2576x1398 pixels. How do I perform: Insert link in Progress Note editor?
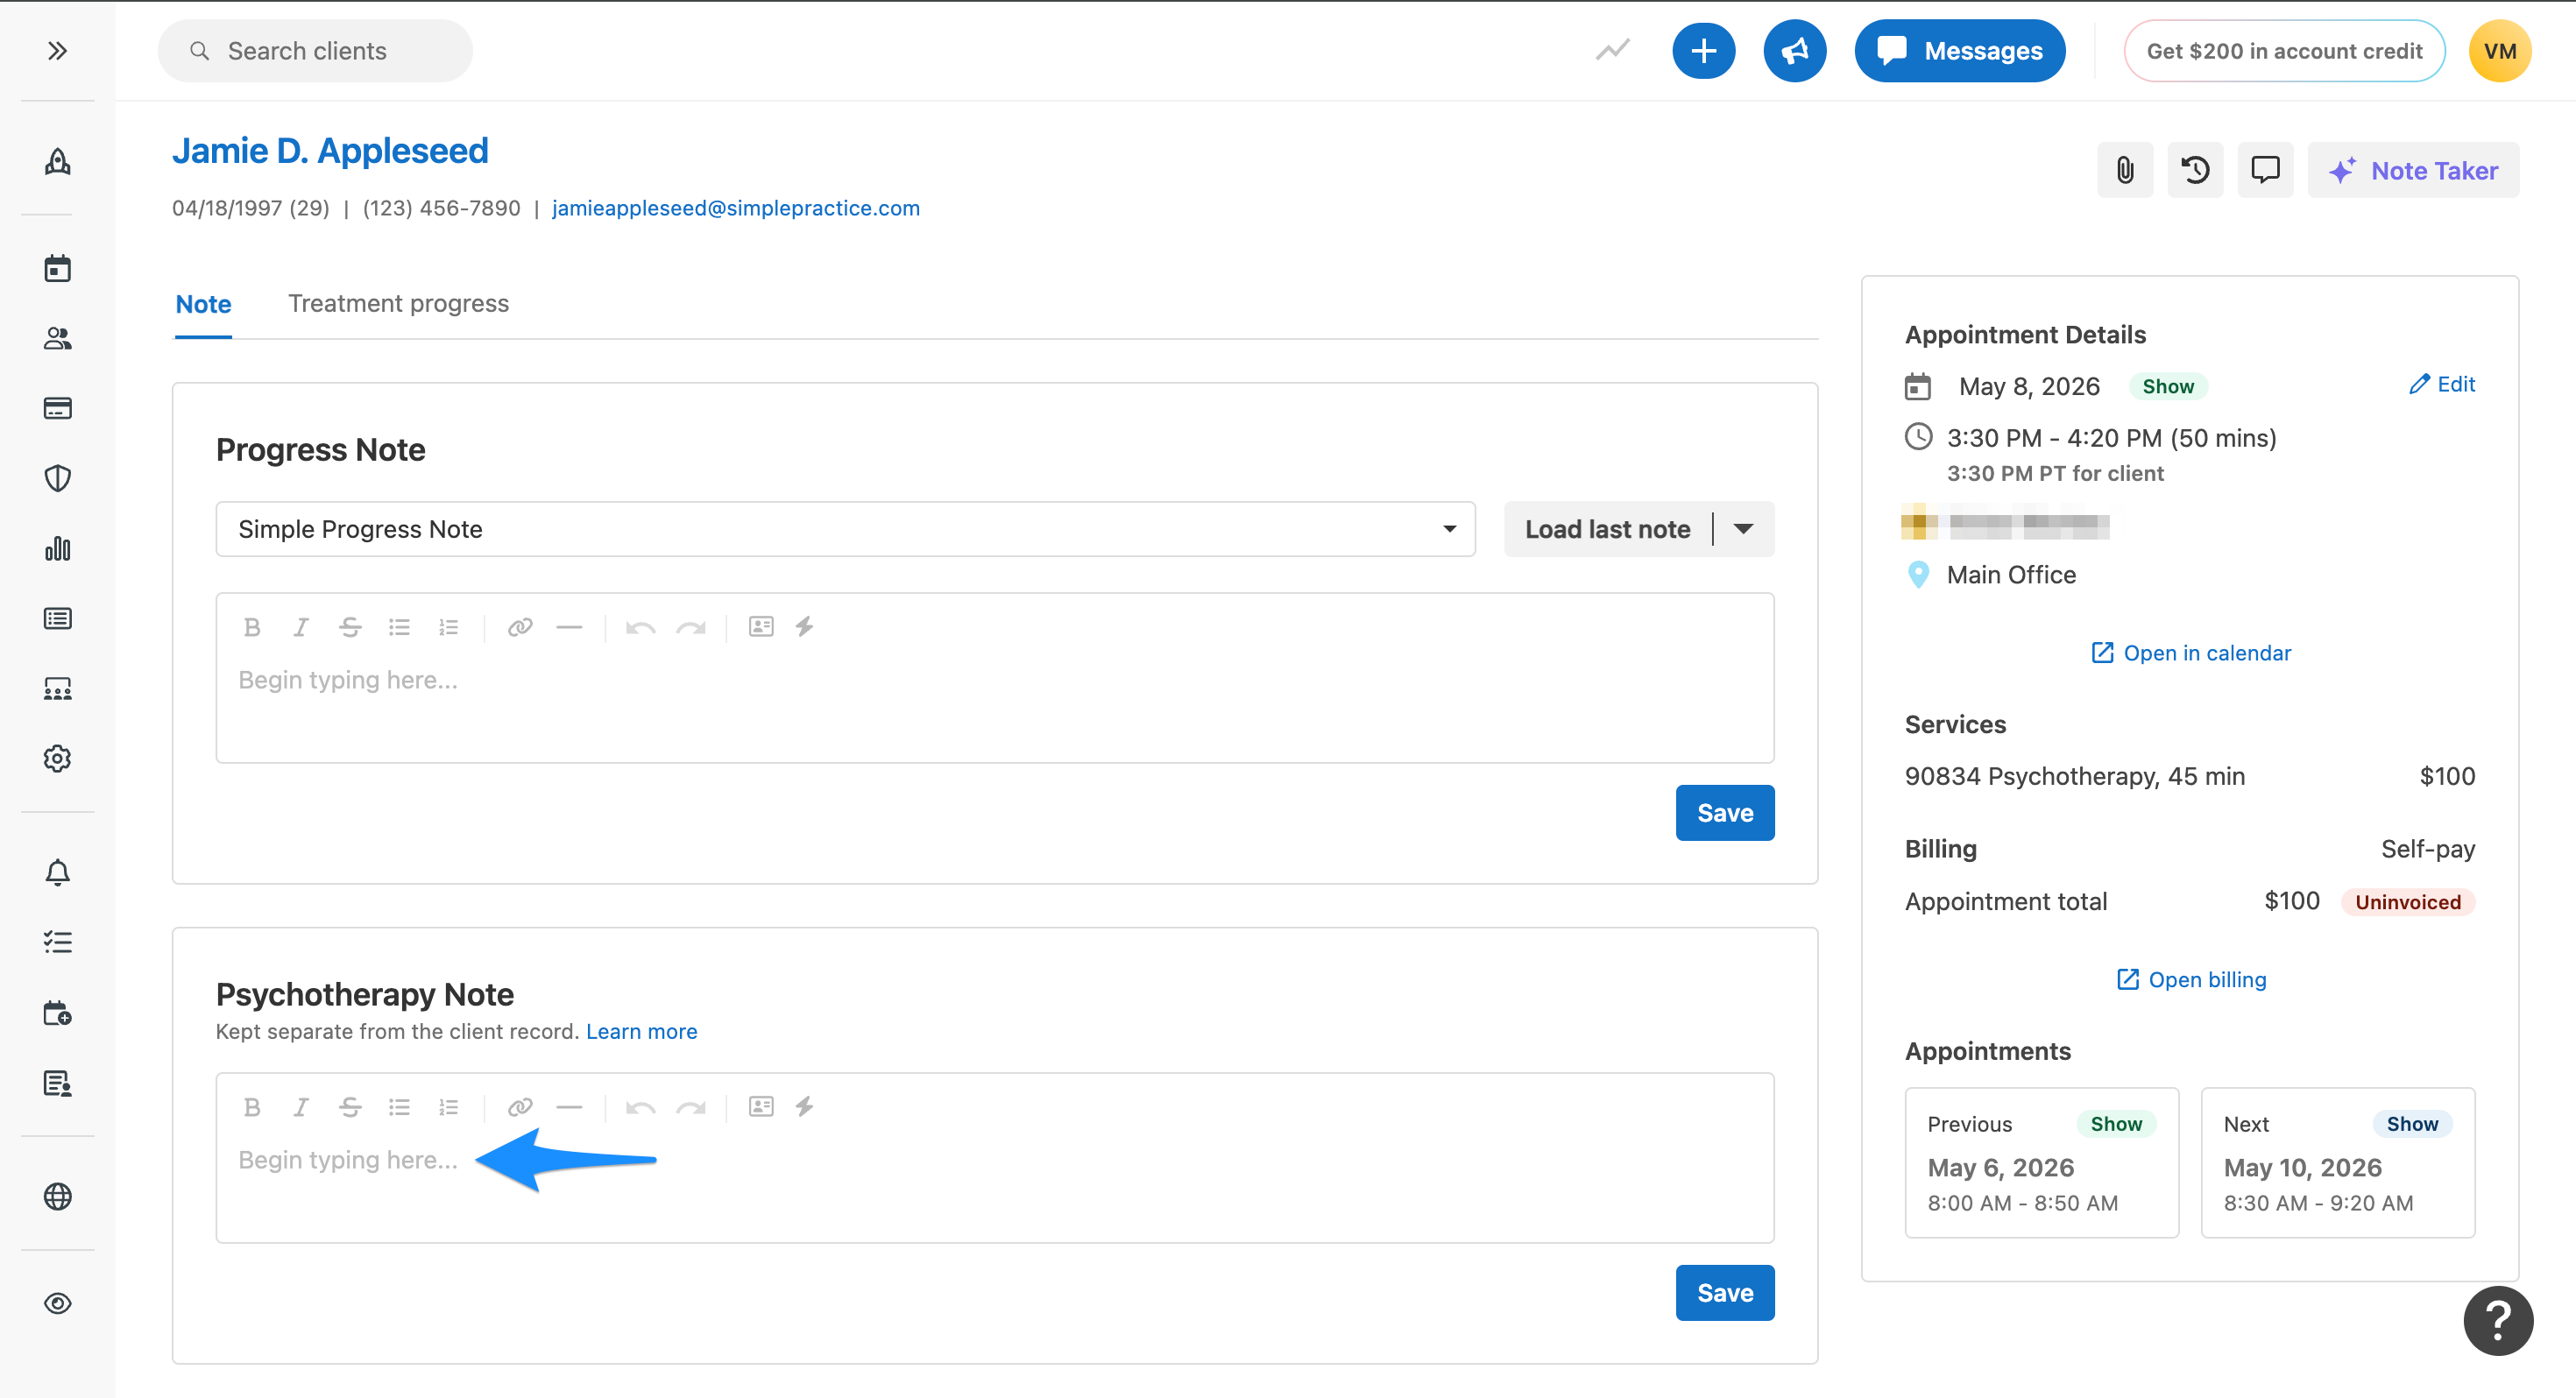point(520,627)
